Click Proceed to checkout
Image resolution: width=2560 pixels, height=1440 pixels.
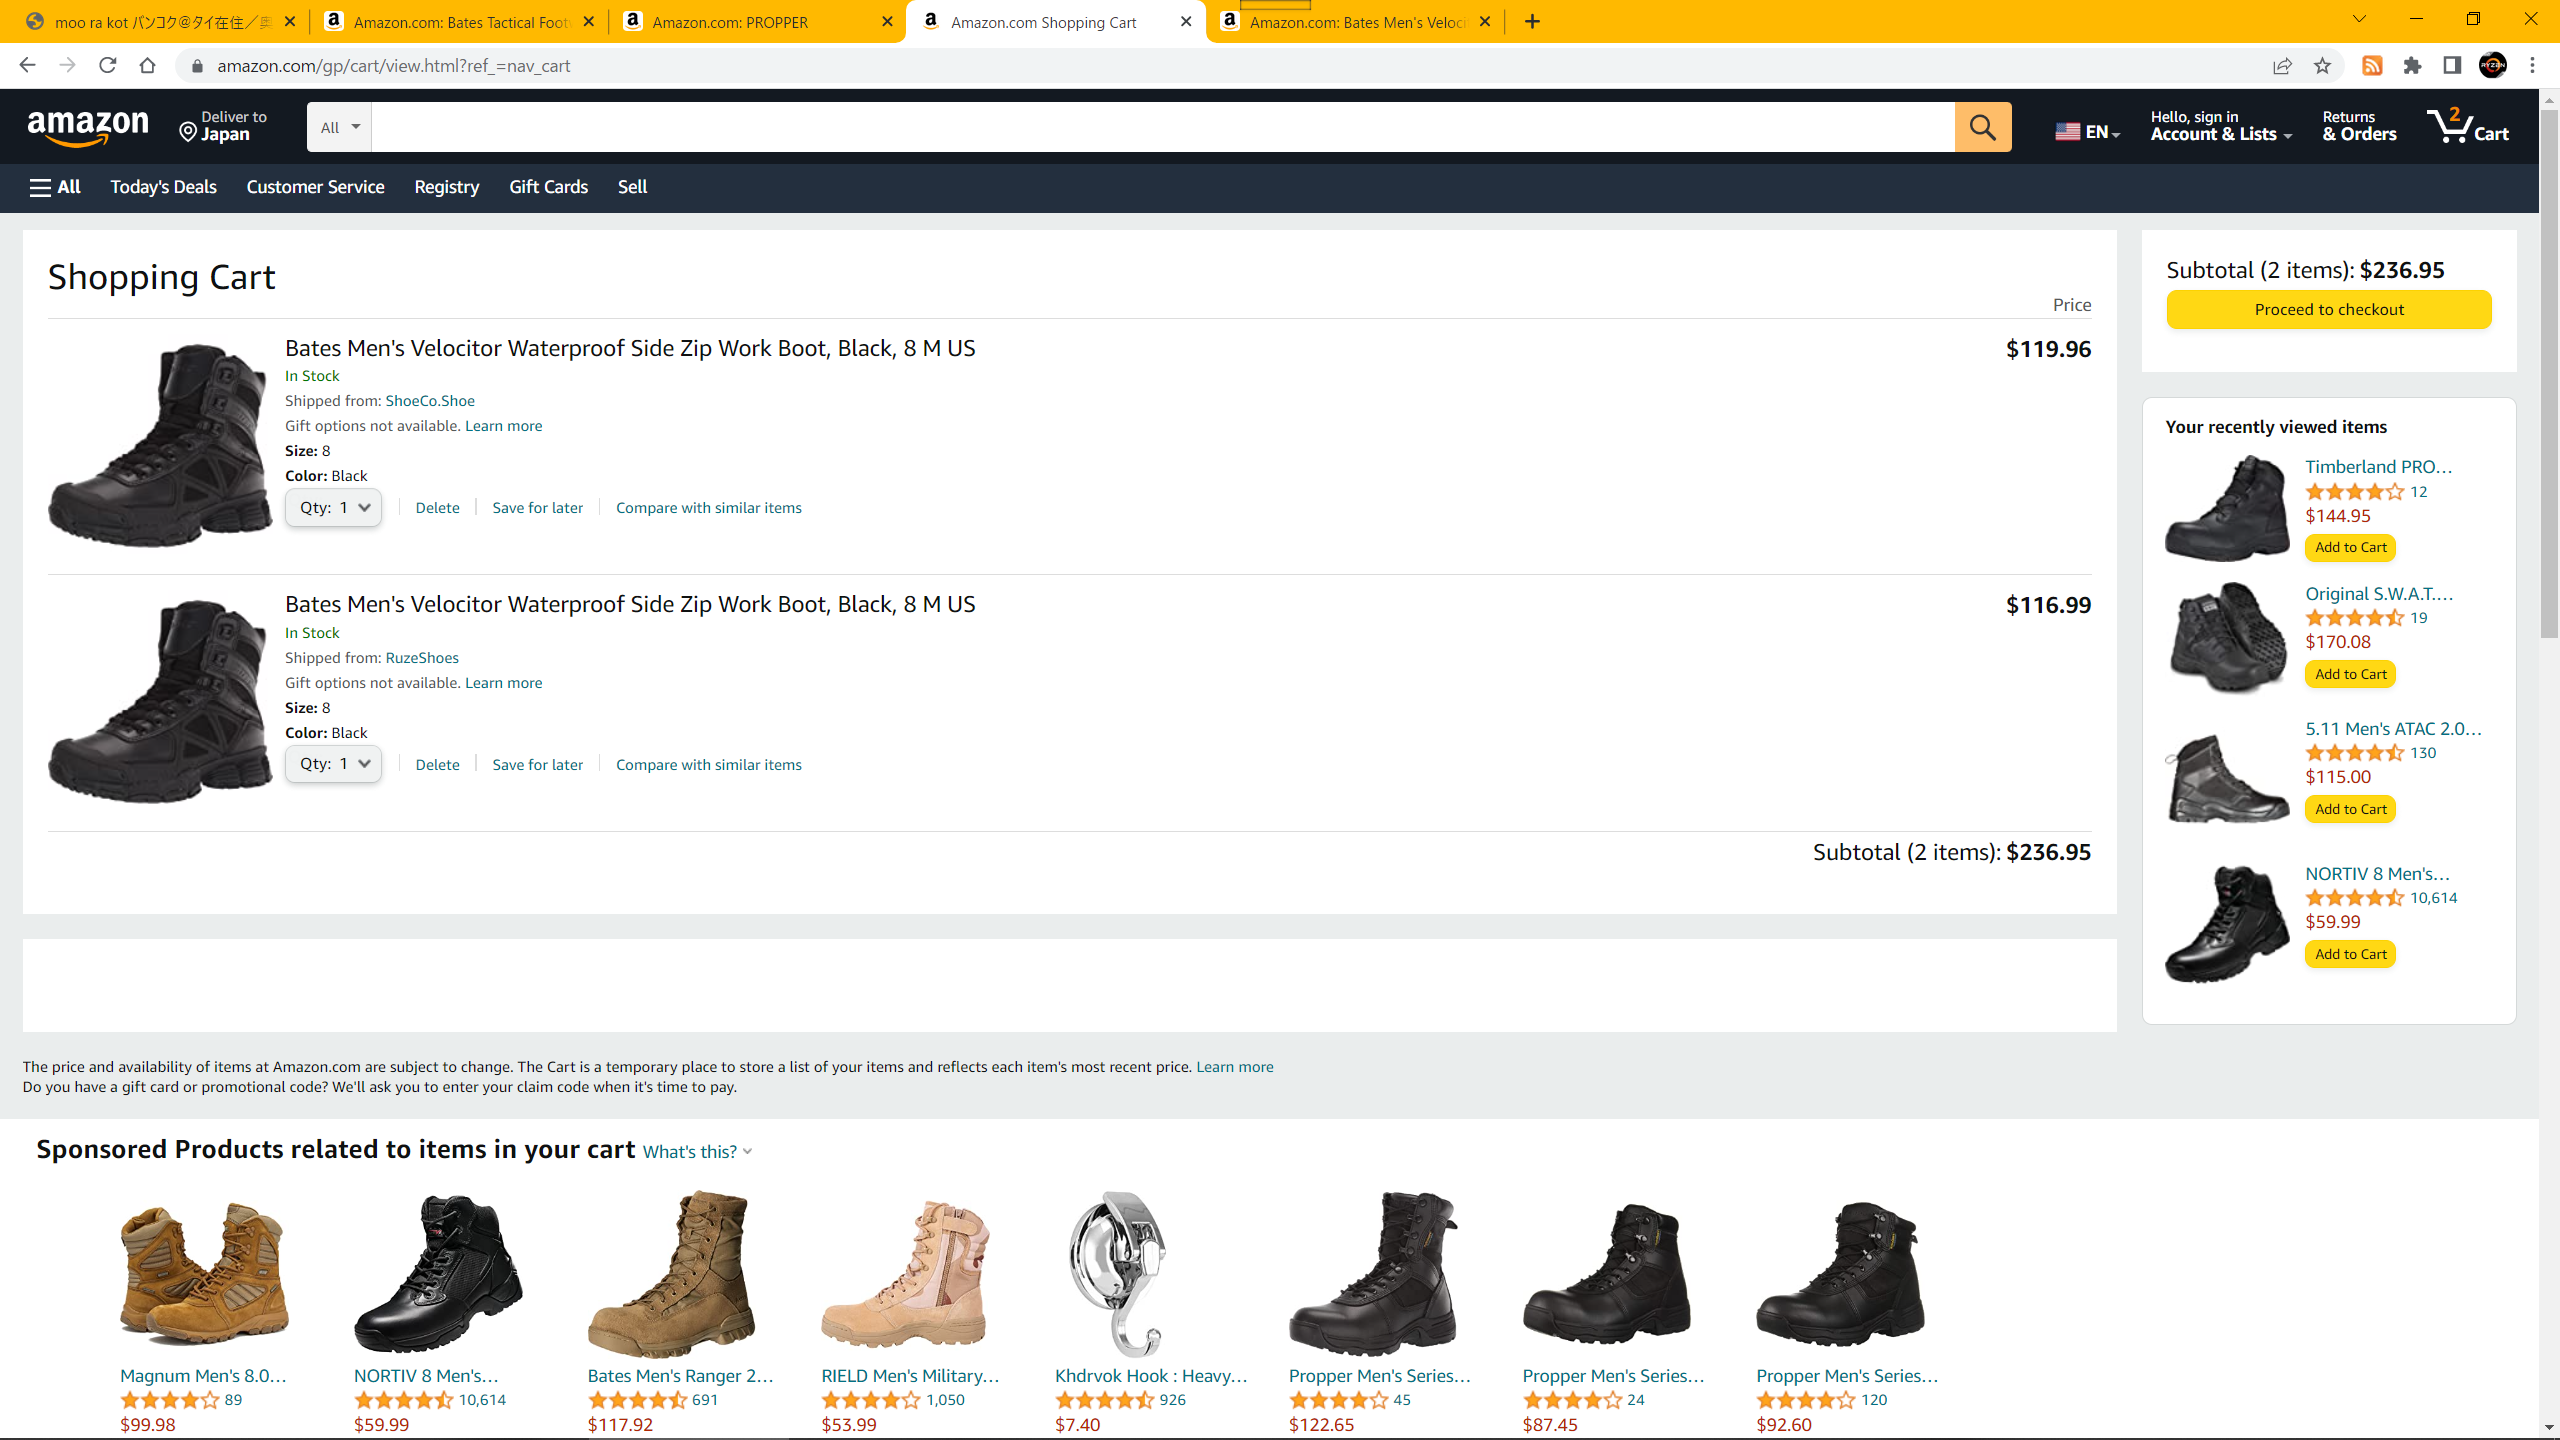pos(2328,309)
